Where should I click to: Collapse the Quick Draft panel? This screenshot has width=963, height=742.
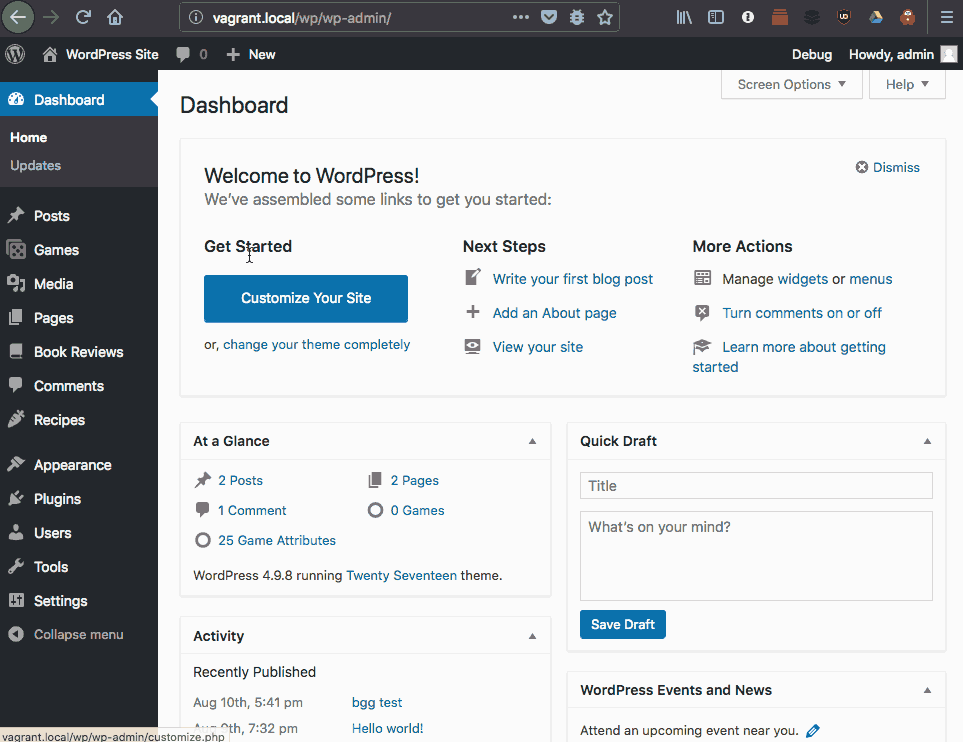click(927, 441)
